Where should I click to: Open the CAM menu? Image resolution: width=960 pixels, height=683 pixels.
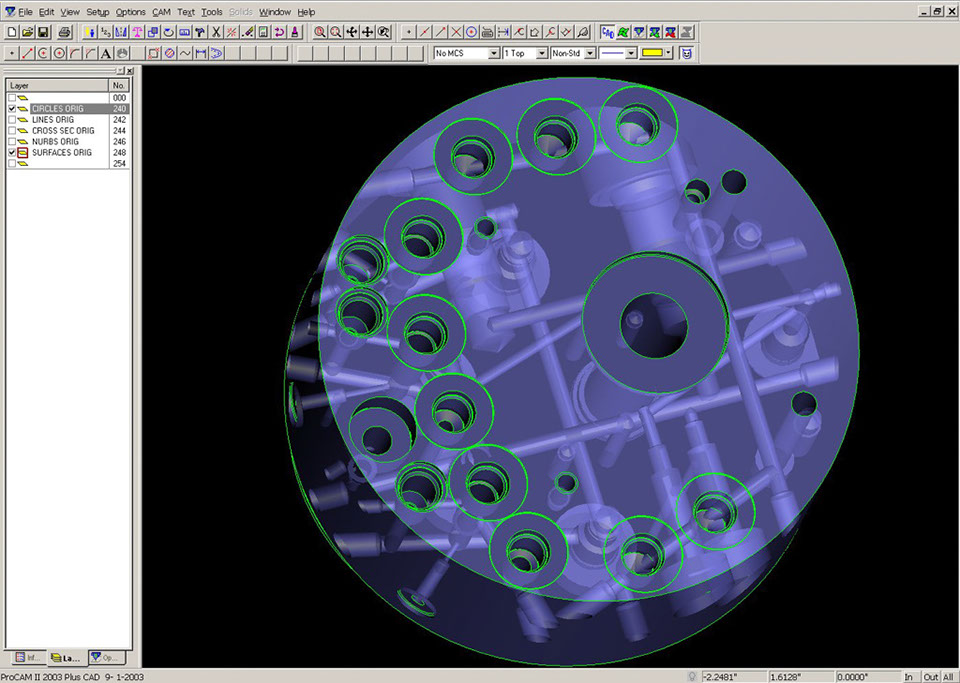[161, 12]
